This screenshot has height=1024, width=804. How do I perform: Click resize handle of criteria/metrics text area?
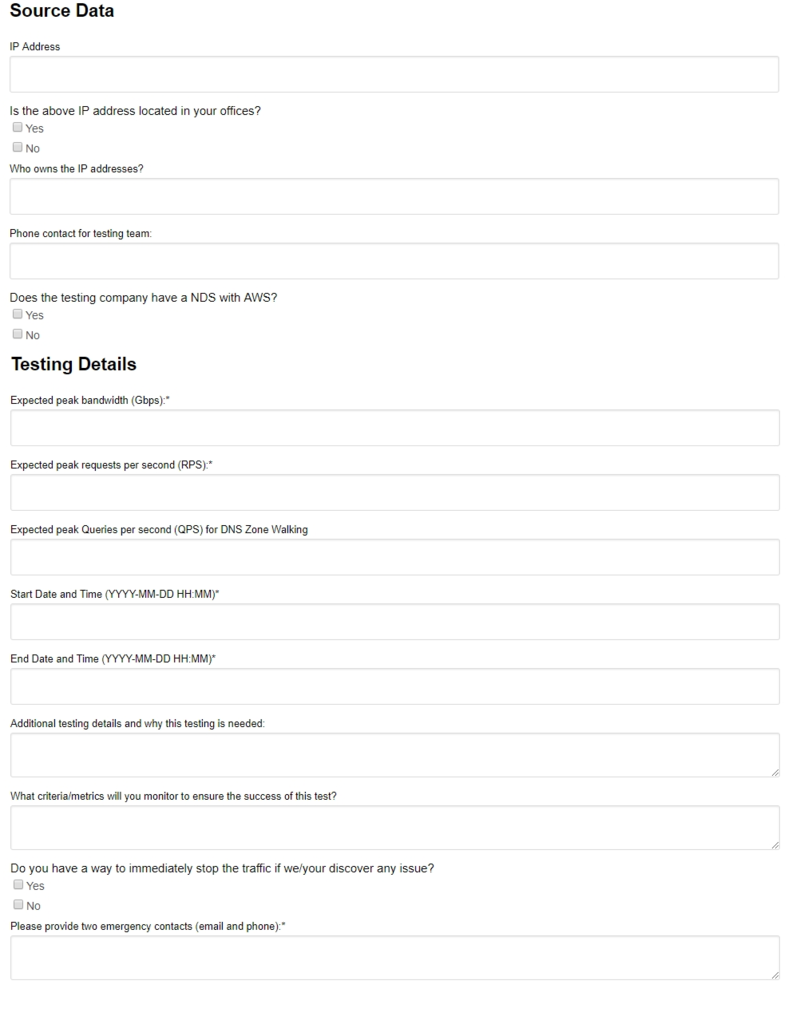pyautogui.click(x=774, y=845)
